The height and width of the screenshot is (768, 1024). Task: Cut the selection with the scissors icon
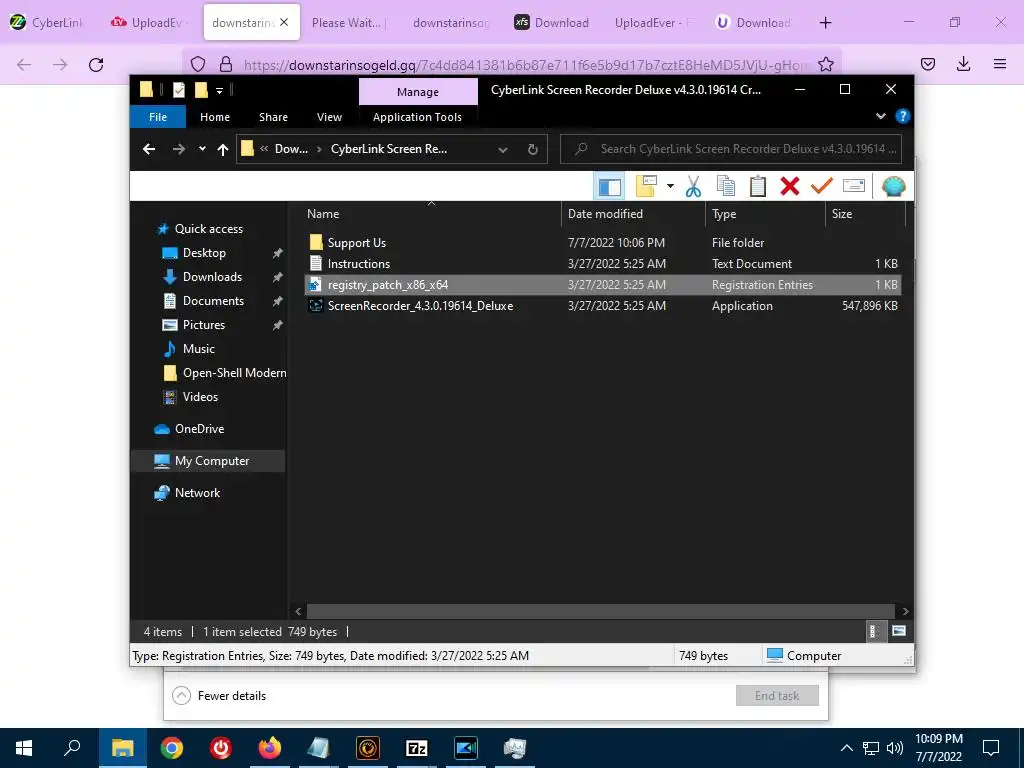[x=694, y=187]
